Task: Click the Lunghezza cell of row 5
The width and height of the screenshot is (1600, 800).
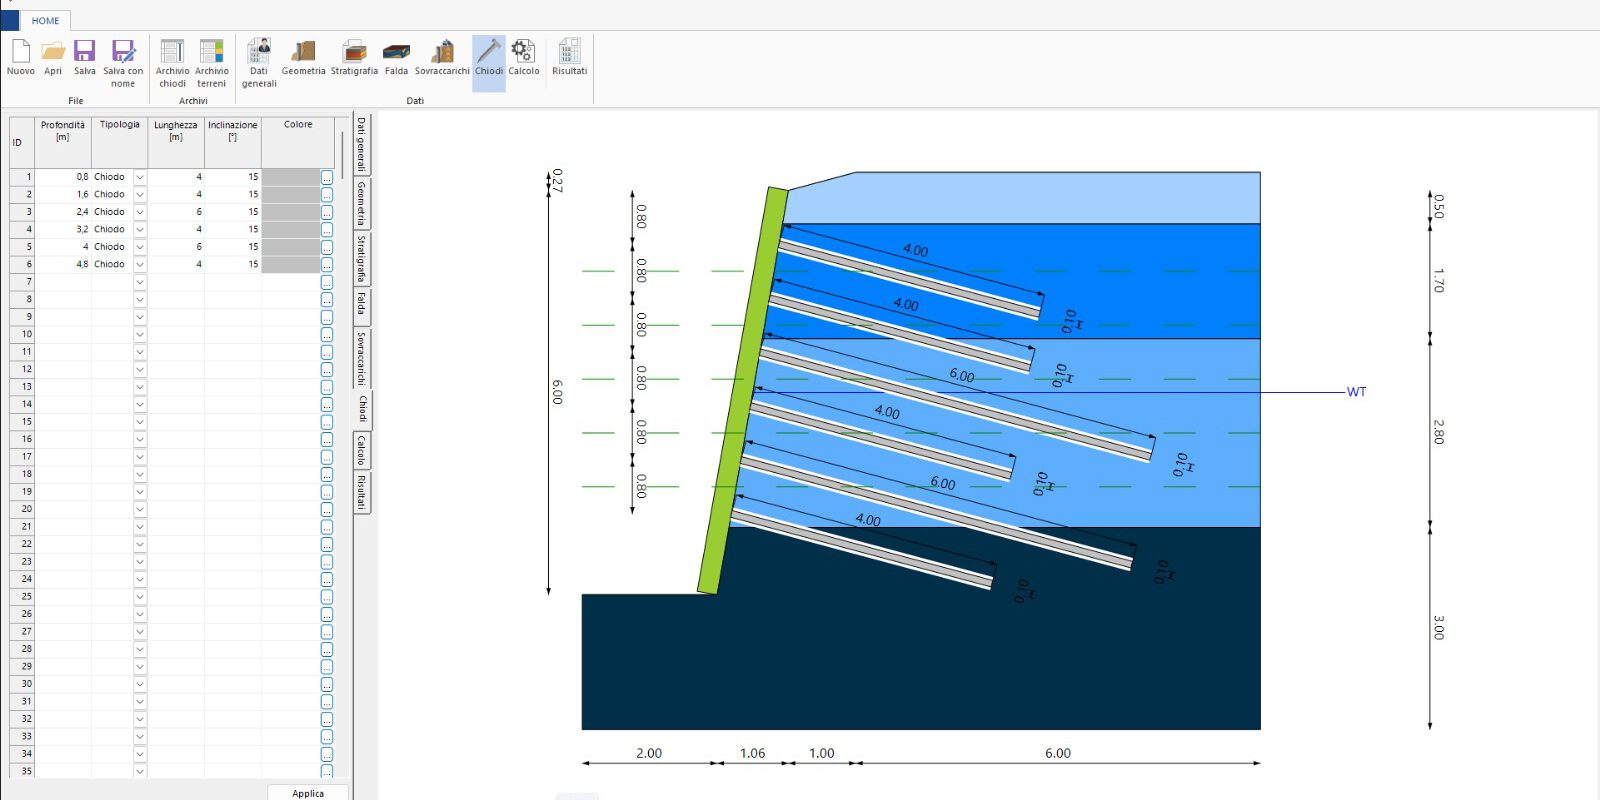Action: point(177,247)
